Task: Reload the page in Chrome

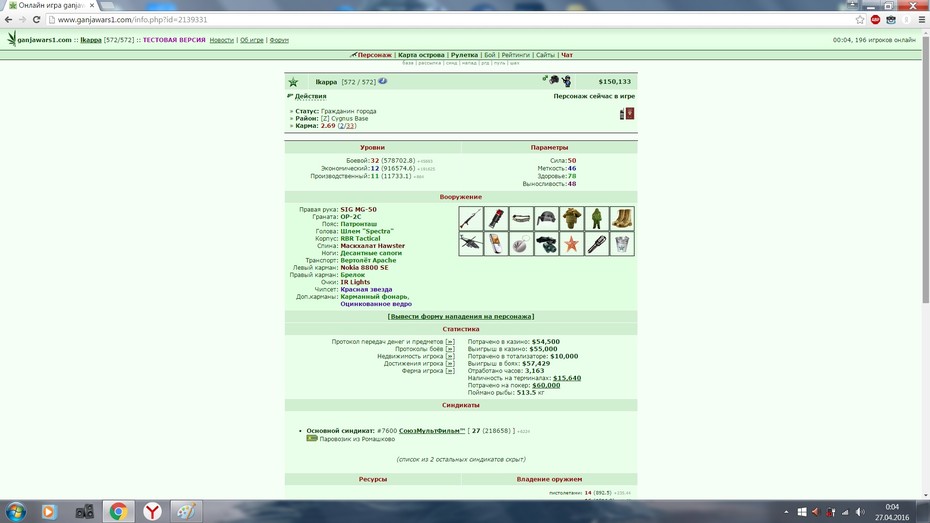Action: click(36, 20)
